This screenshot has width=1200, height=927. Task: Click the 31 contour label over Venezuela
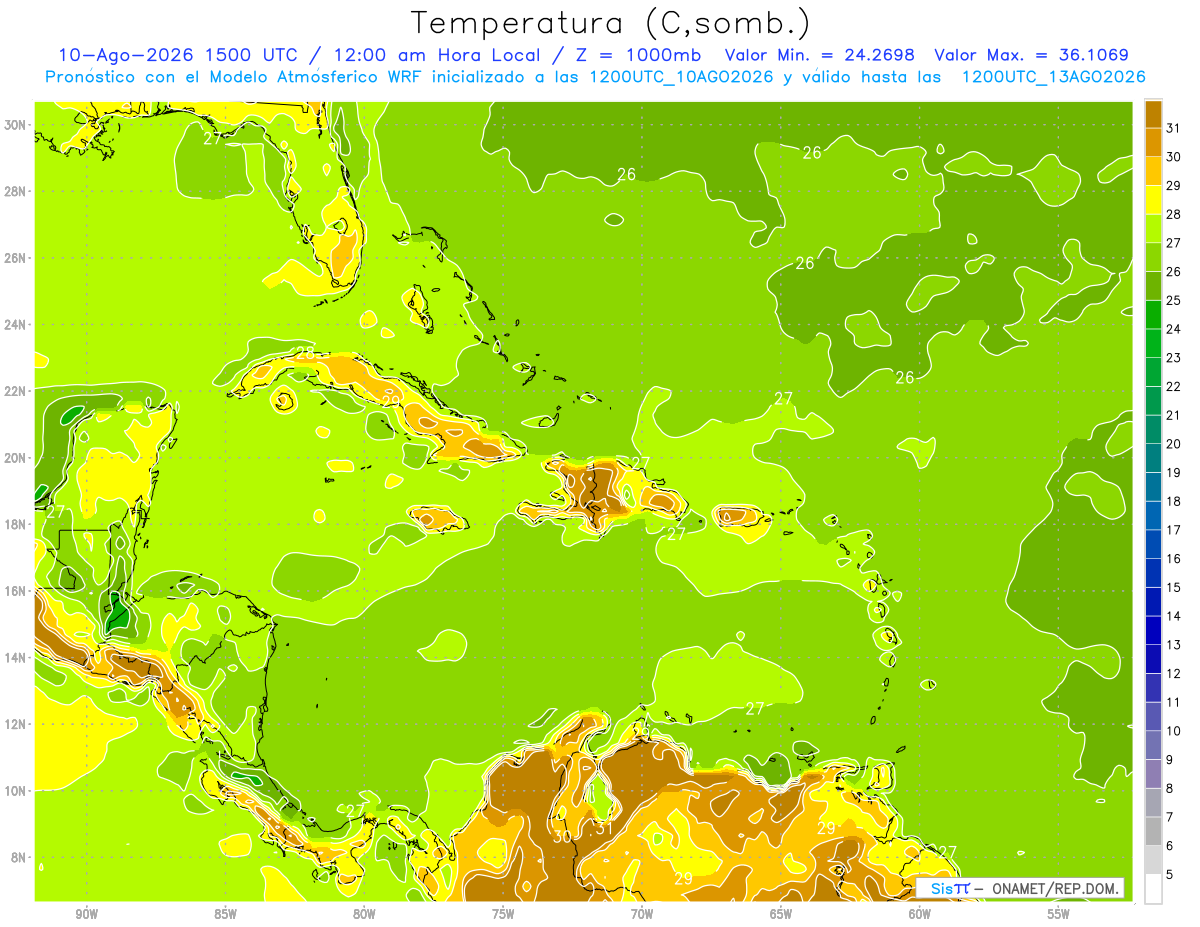coord(603,828)
